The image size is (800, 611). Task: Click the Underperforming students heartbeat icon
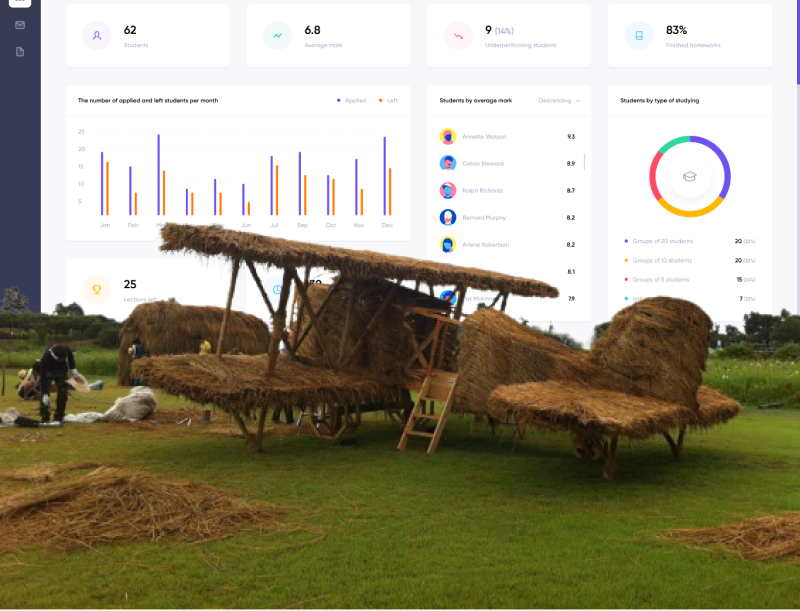458,35
